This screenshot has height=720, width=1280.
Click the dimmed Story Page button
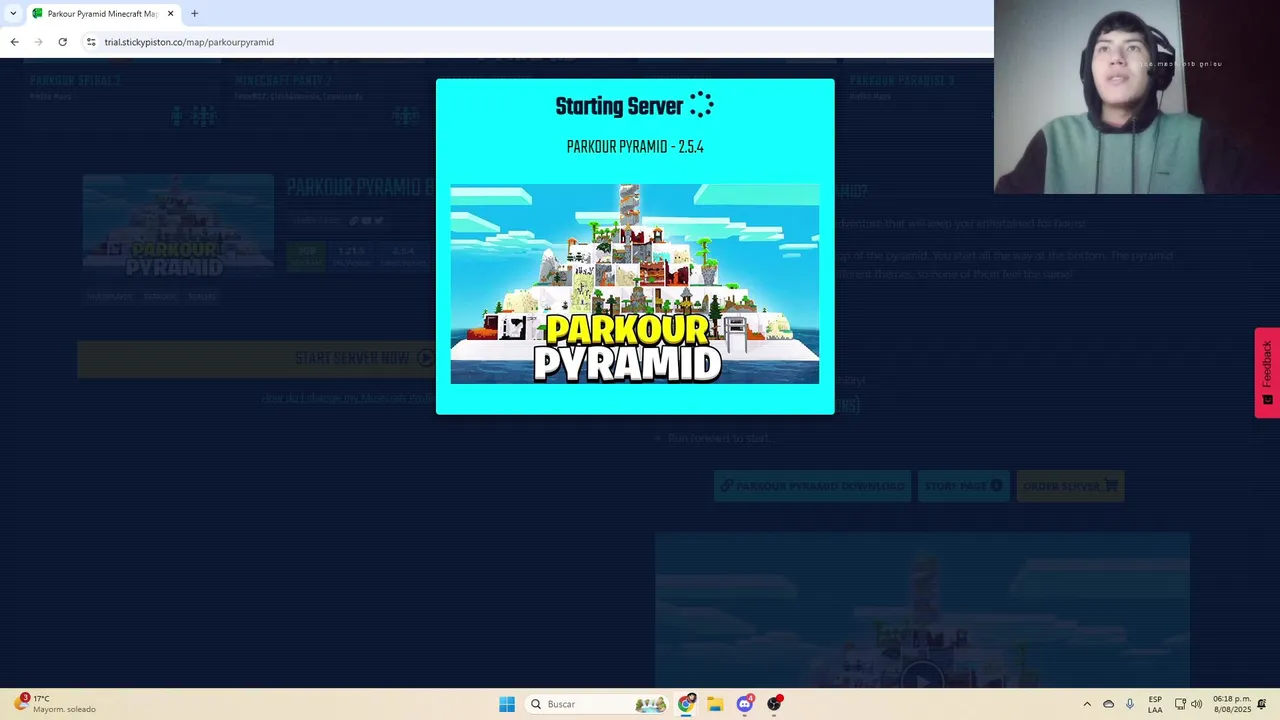pyautogui.click(x=963, y=486)
